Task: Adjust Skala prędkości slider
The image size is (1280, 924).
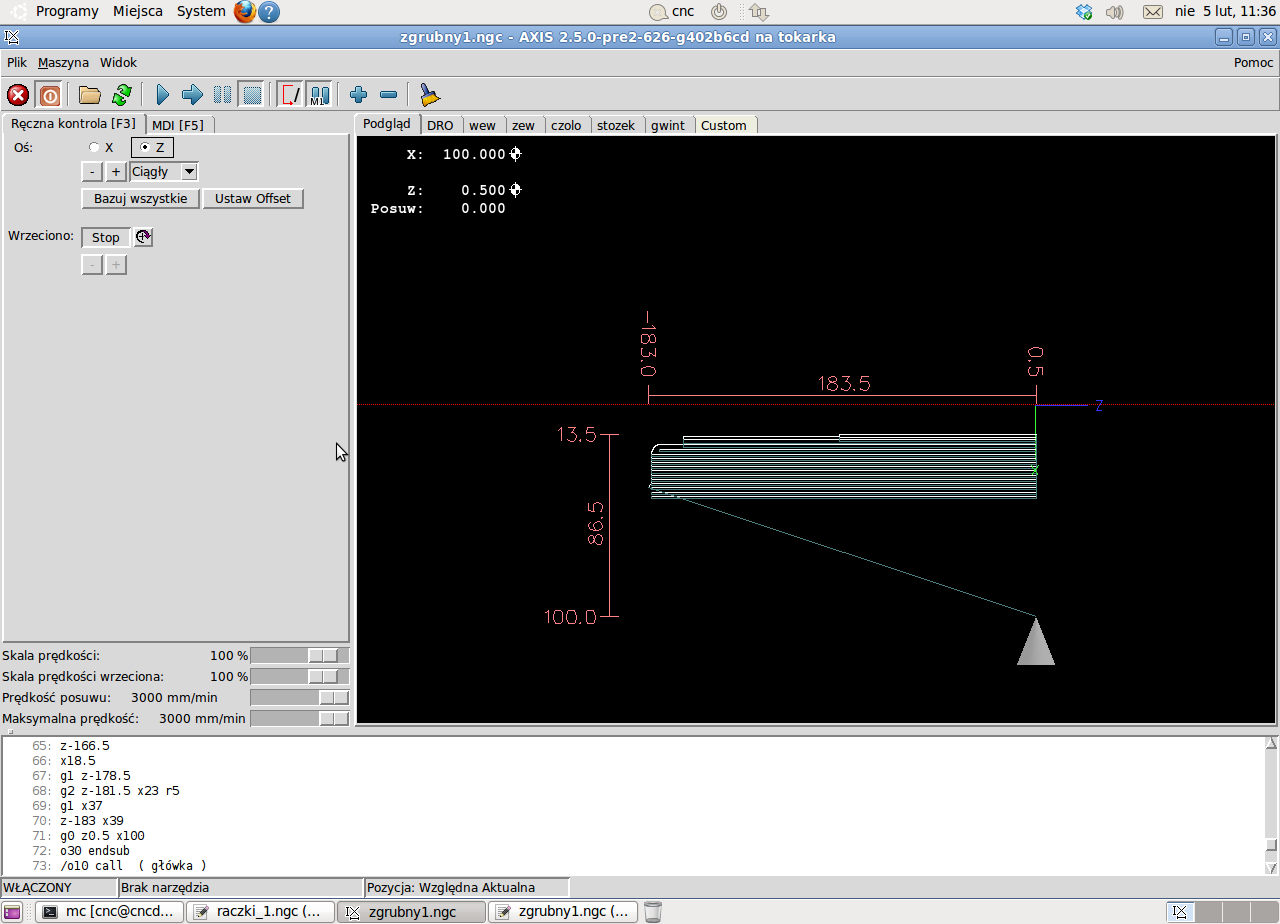Action: 300,655
